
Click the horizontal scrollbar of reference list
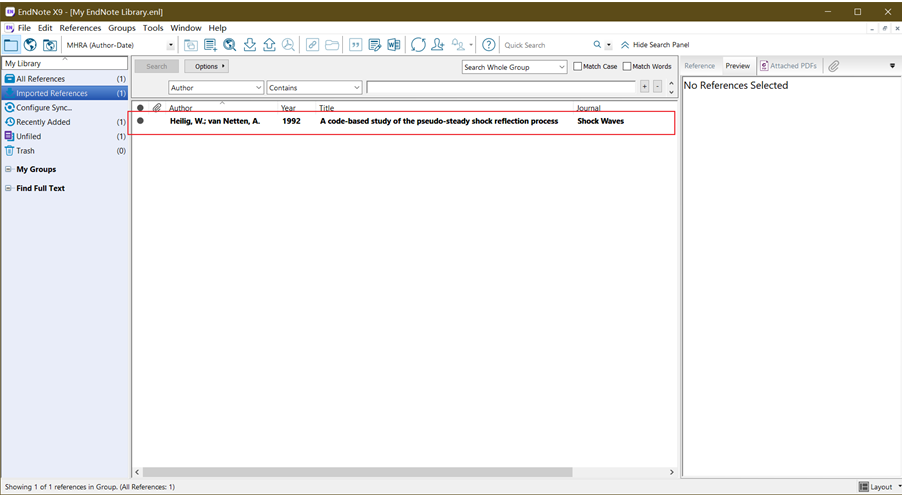[357, 472]
